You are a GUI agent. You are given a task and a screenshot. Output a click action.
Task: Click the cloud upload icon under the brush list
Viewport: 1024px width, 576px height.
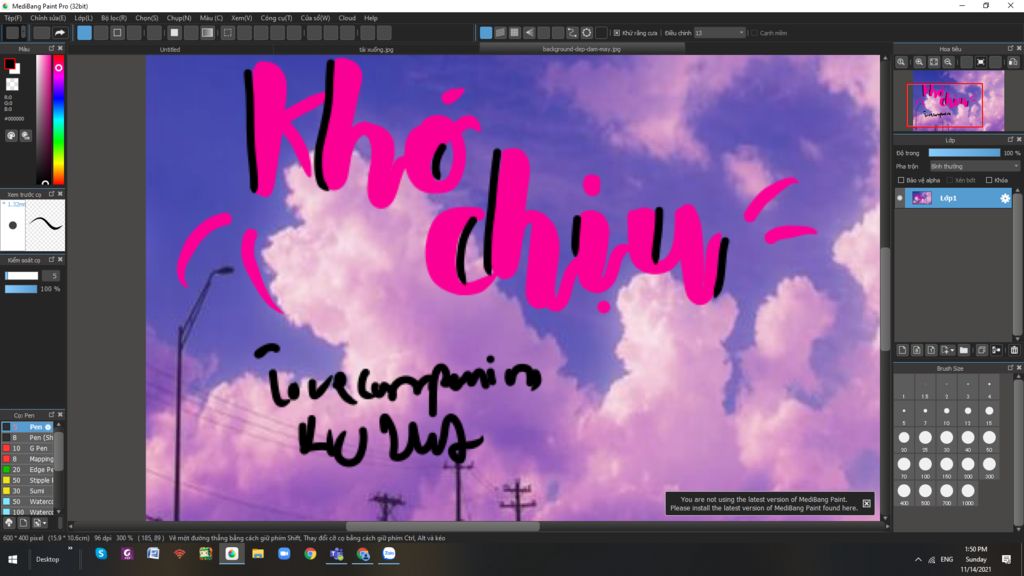pos(9,523)
